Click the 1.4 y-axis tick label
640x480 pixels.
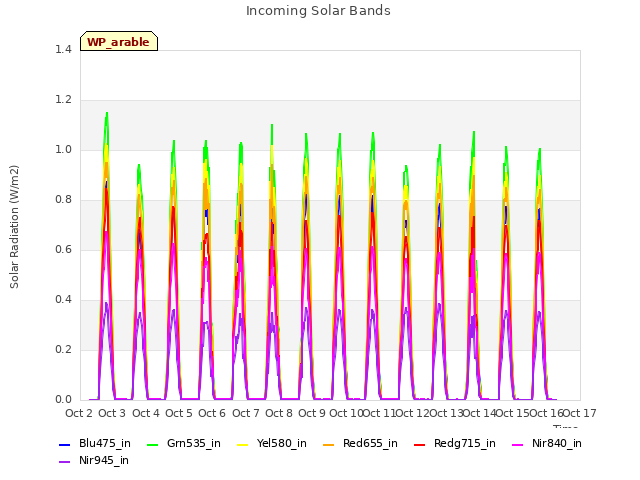pyautogui.click(x=63, y=49)
